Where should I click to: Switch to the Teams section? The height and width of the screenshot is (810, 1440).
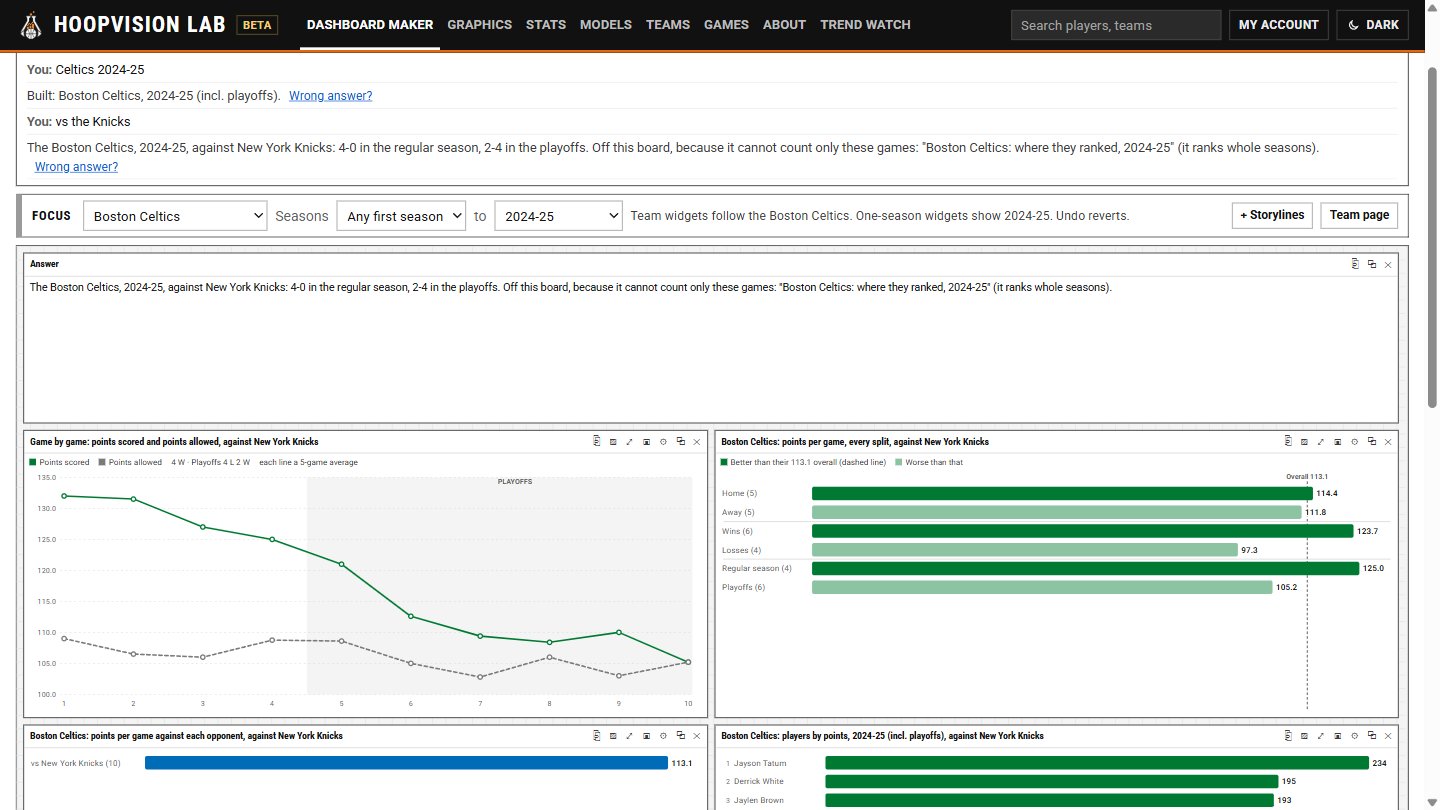pyautogui.click(x=668, y=25)
